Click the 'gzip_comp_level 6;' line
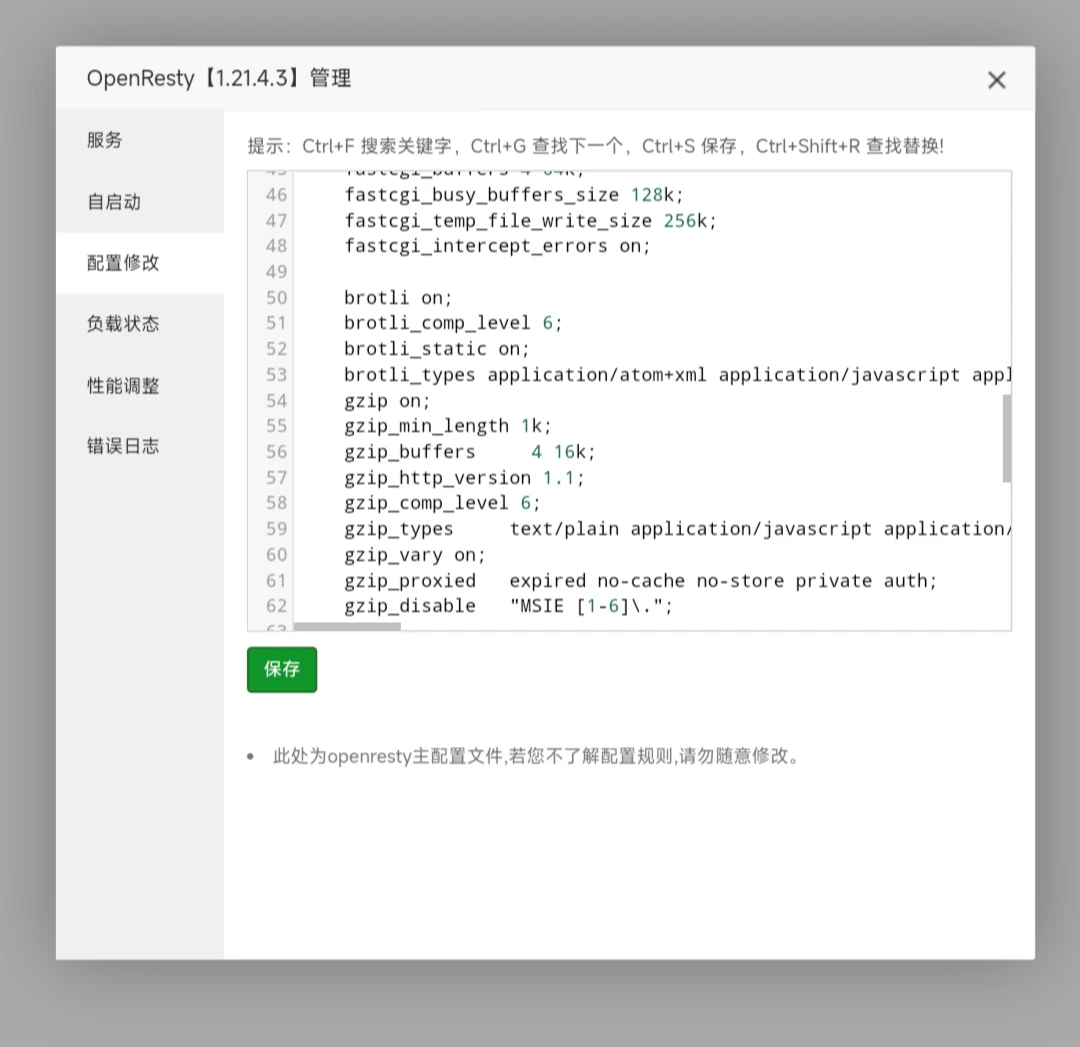 (x=442, y=503)
